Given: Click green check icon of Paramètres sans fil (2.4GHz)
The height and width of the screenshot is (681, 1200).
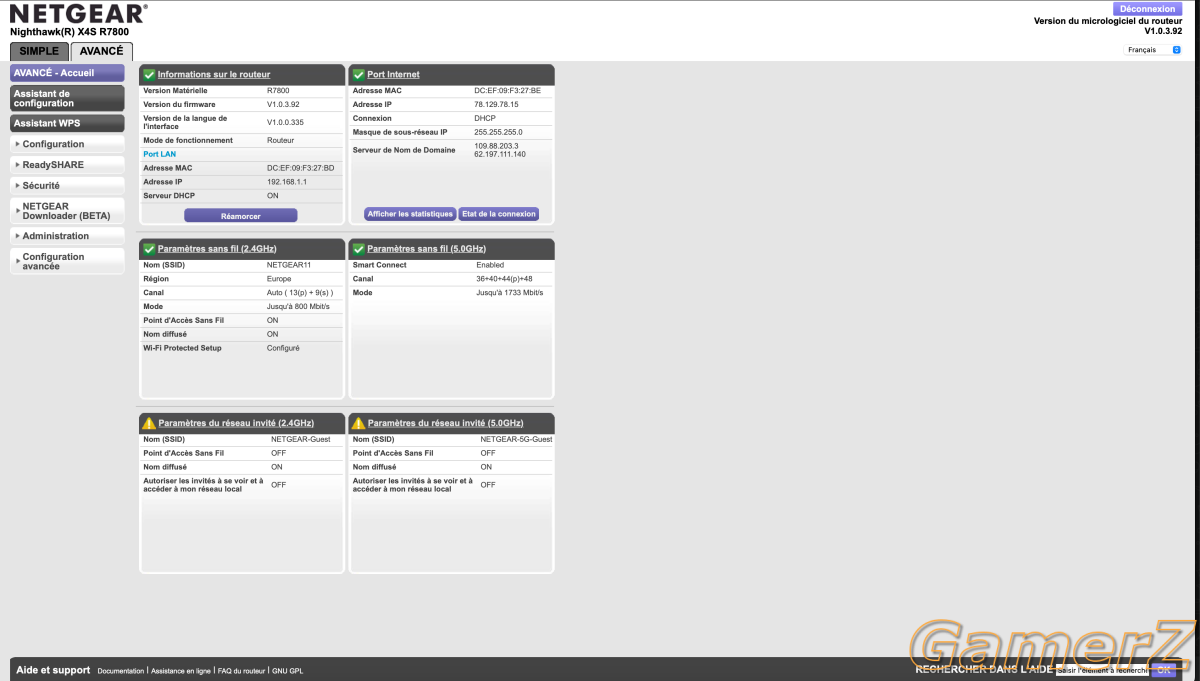Looking at the screenshot, I should 149,248.
